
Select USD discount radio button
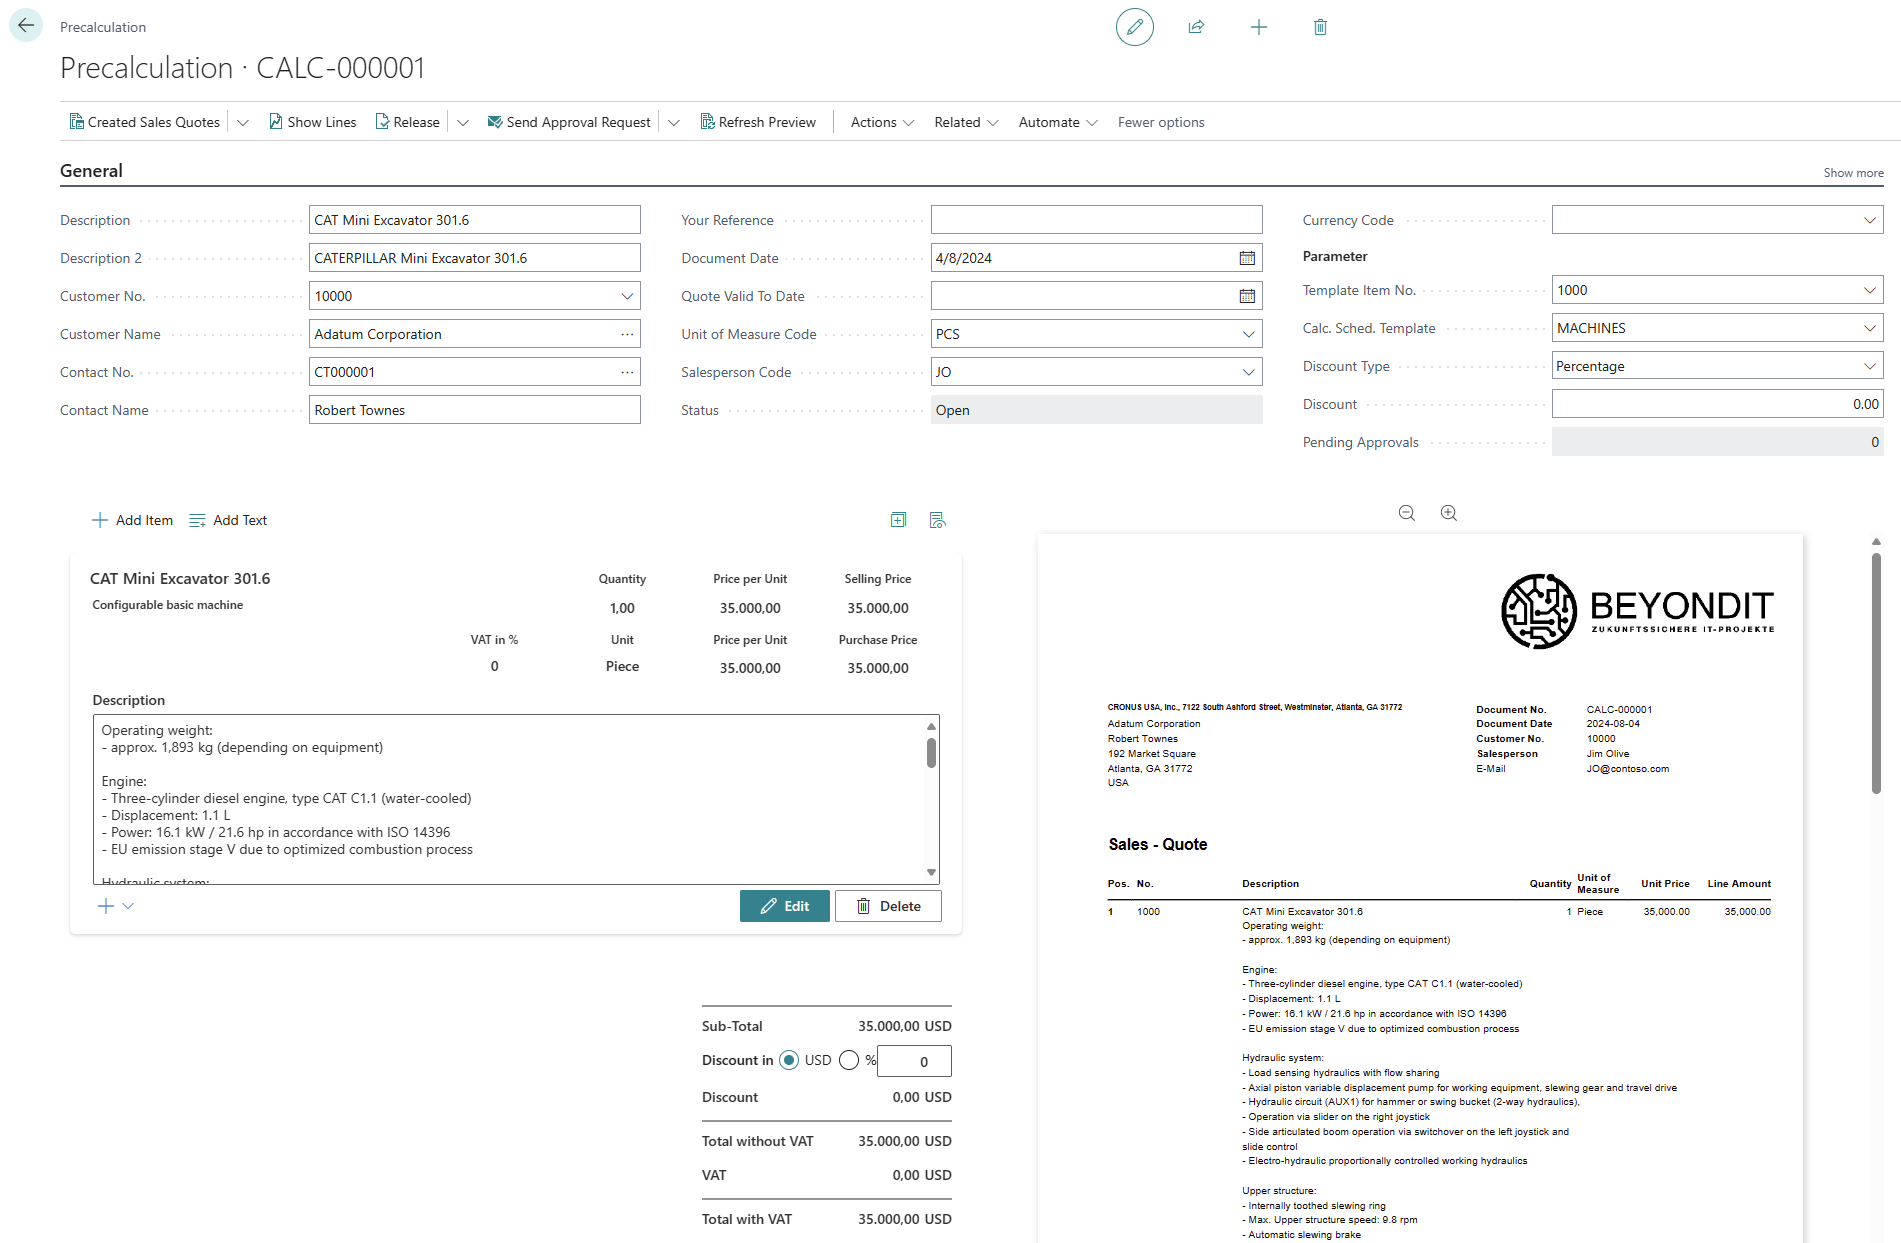789,1060
